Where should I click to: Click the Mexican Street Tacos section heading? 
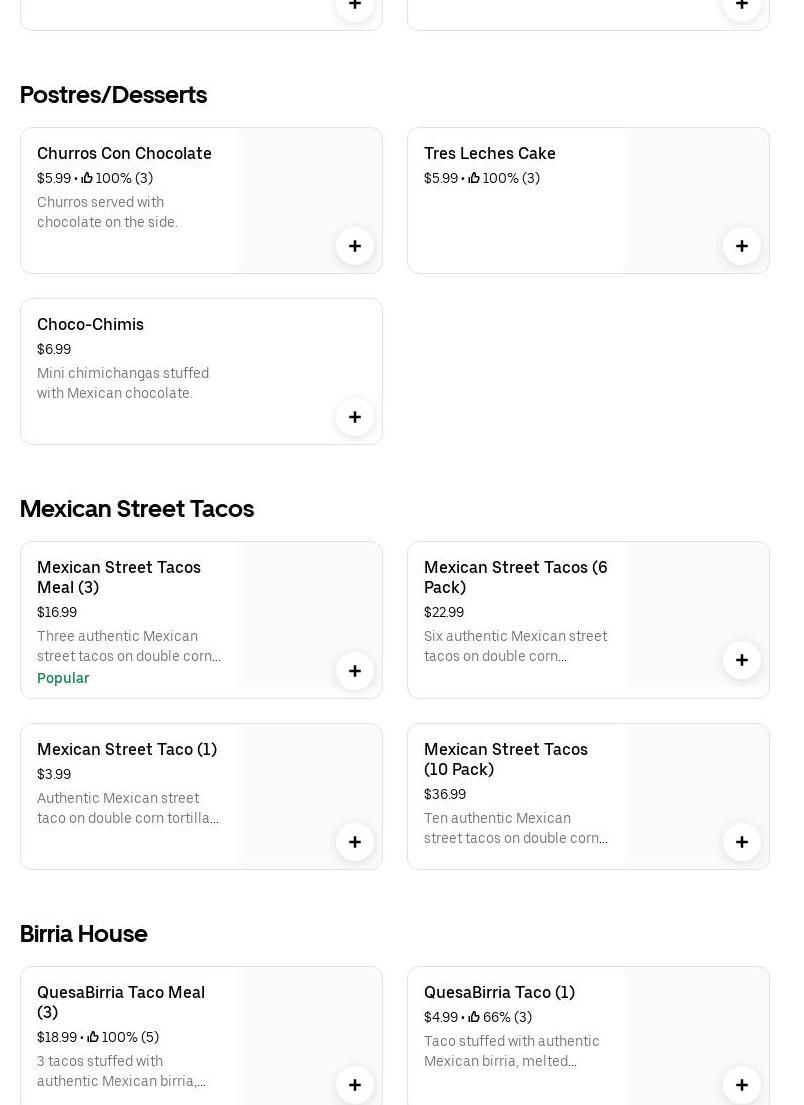tap(137, 508)
